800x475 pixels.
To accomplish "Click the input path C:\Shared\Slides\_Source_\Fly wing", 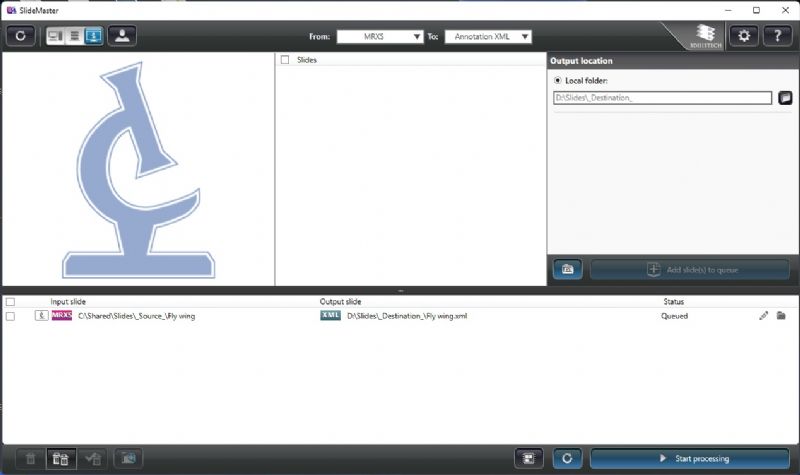I will pos(136,316).
